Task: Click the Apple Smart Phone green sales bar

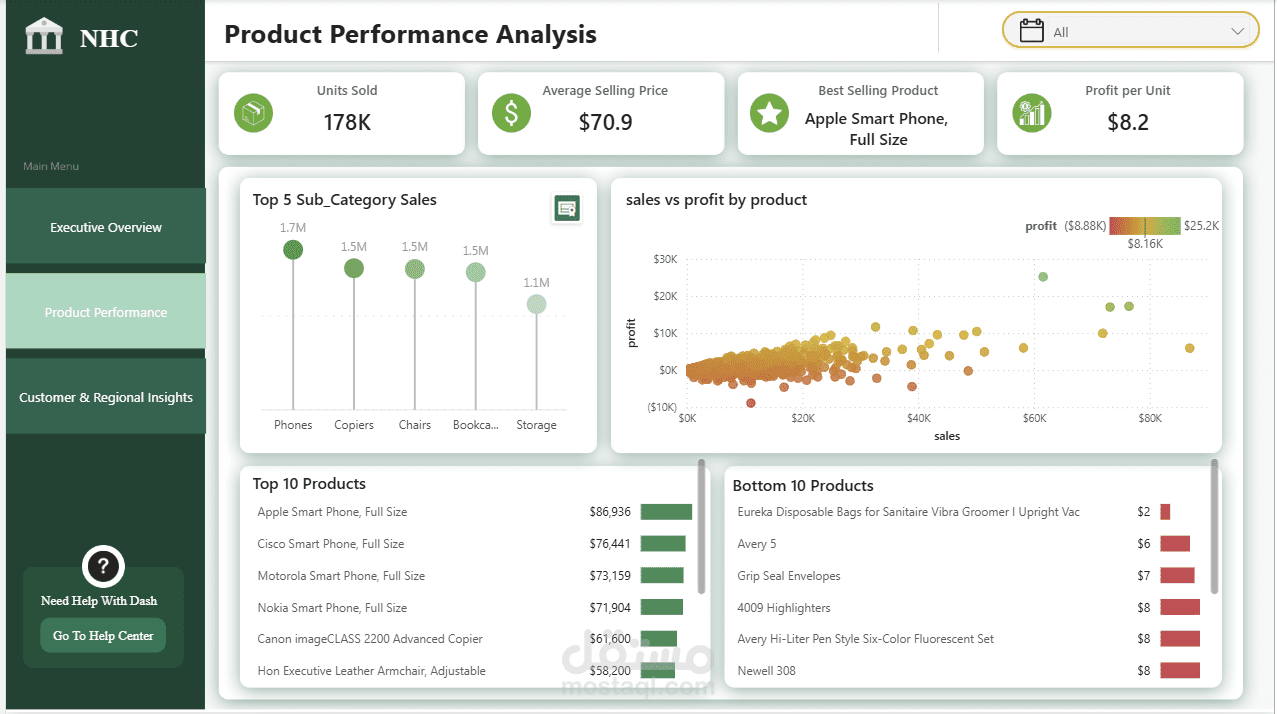Action: click(666, 512)
